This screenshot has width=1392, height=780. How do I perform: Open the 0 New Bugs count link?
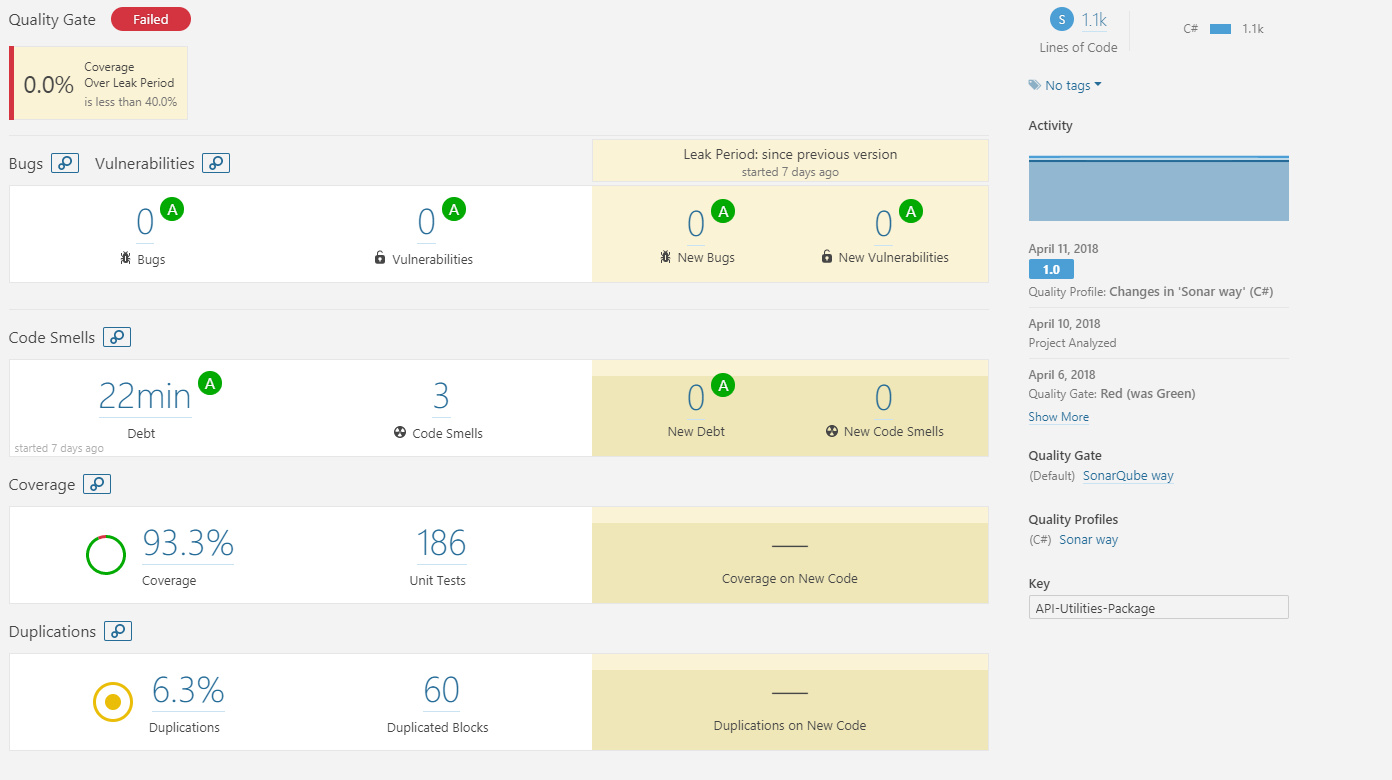click(x=696, y=223)
